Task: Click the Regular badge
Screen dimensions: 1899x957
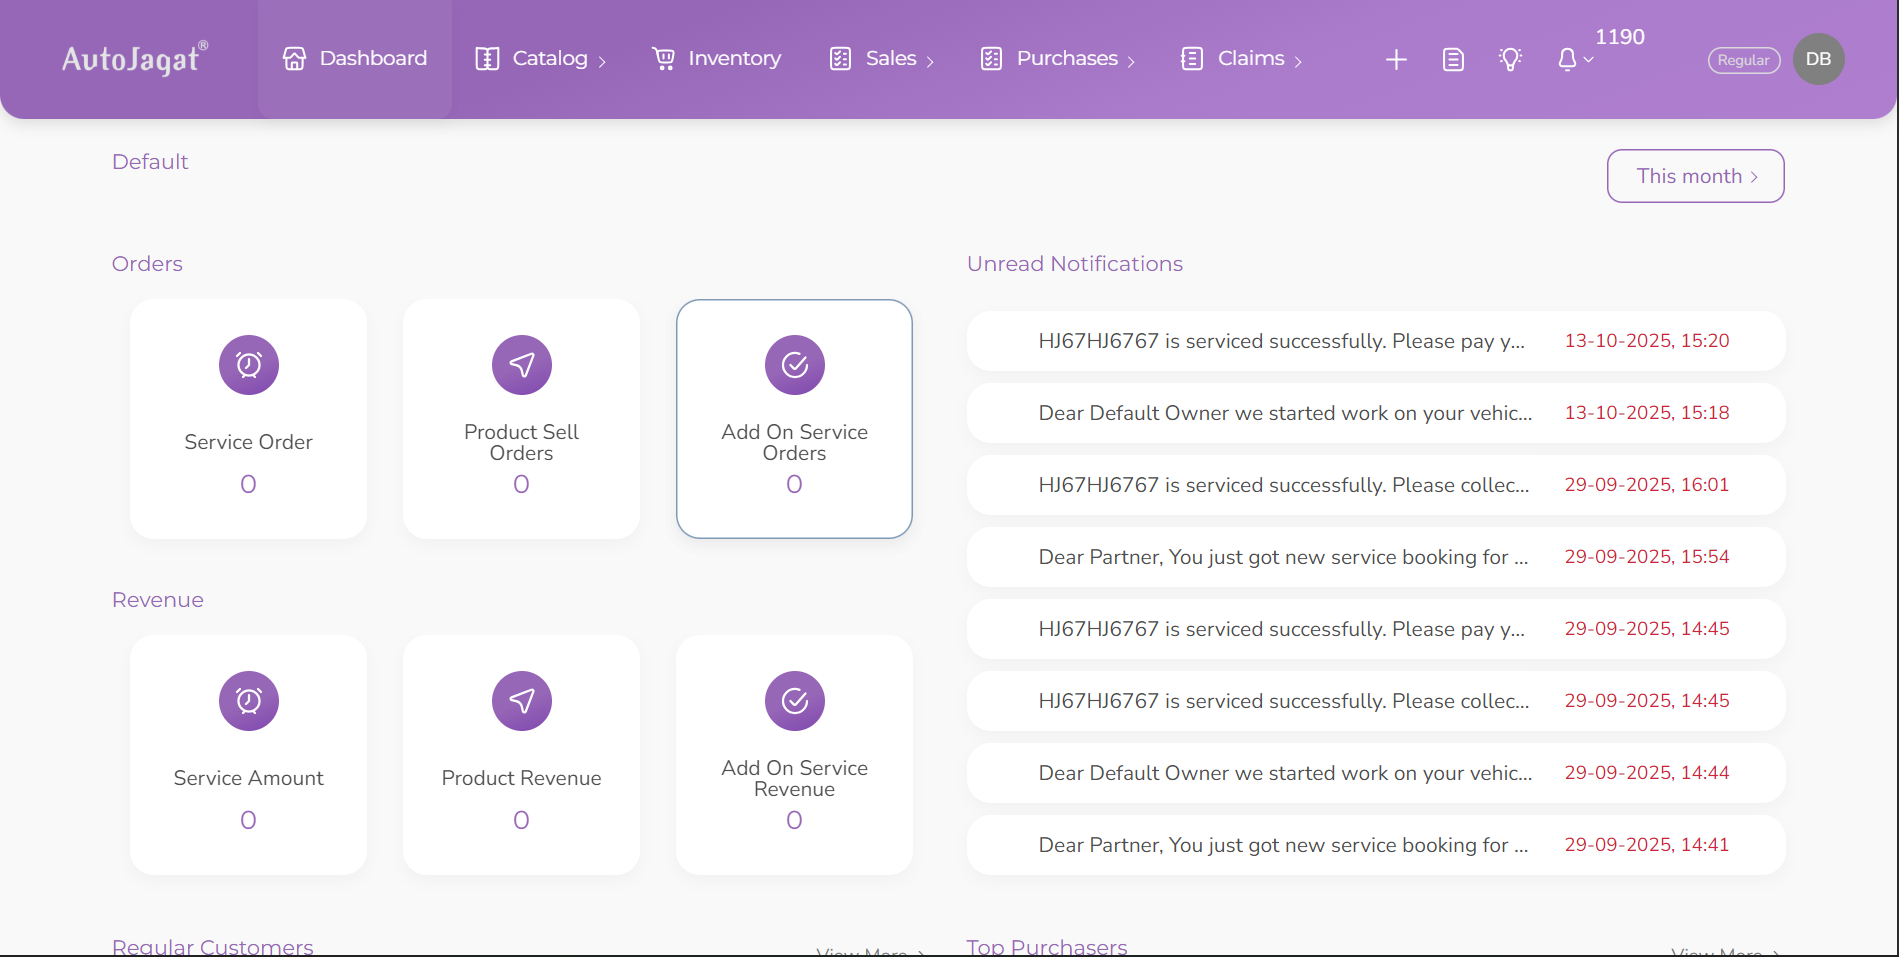Action: (1743, 60)
